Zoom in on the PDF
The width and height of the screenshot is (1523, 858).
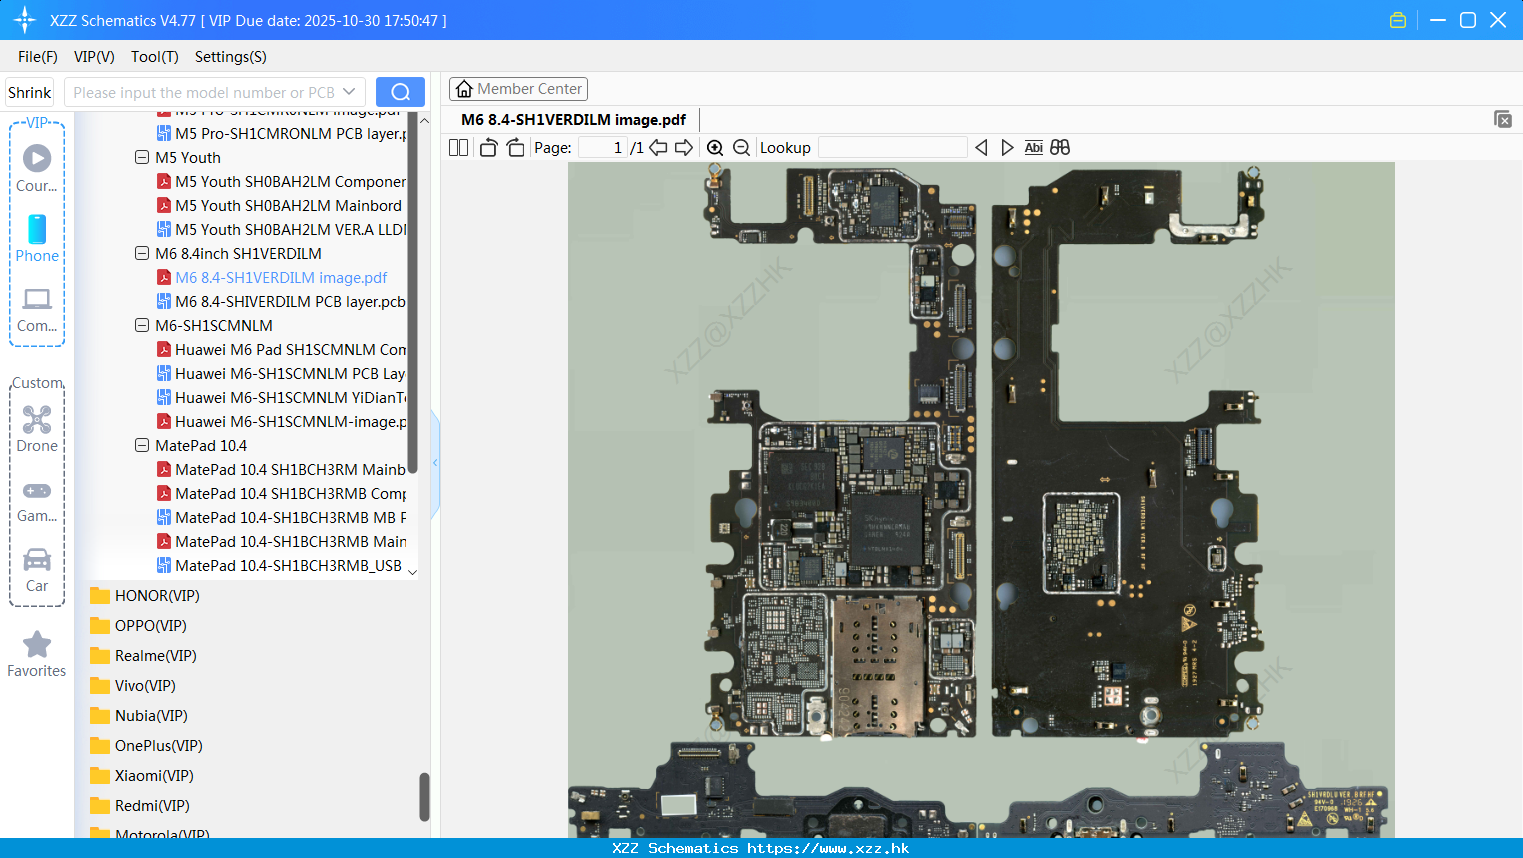[715, 148]
